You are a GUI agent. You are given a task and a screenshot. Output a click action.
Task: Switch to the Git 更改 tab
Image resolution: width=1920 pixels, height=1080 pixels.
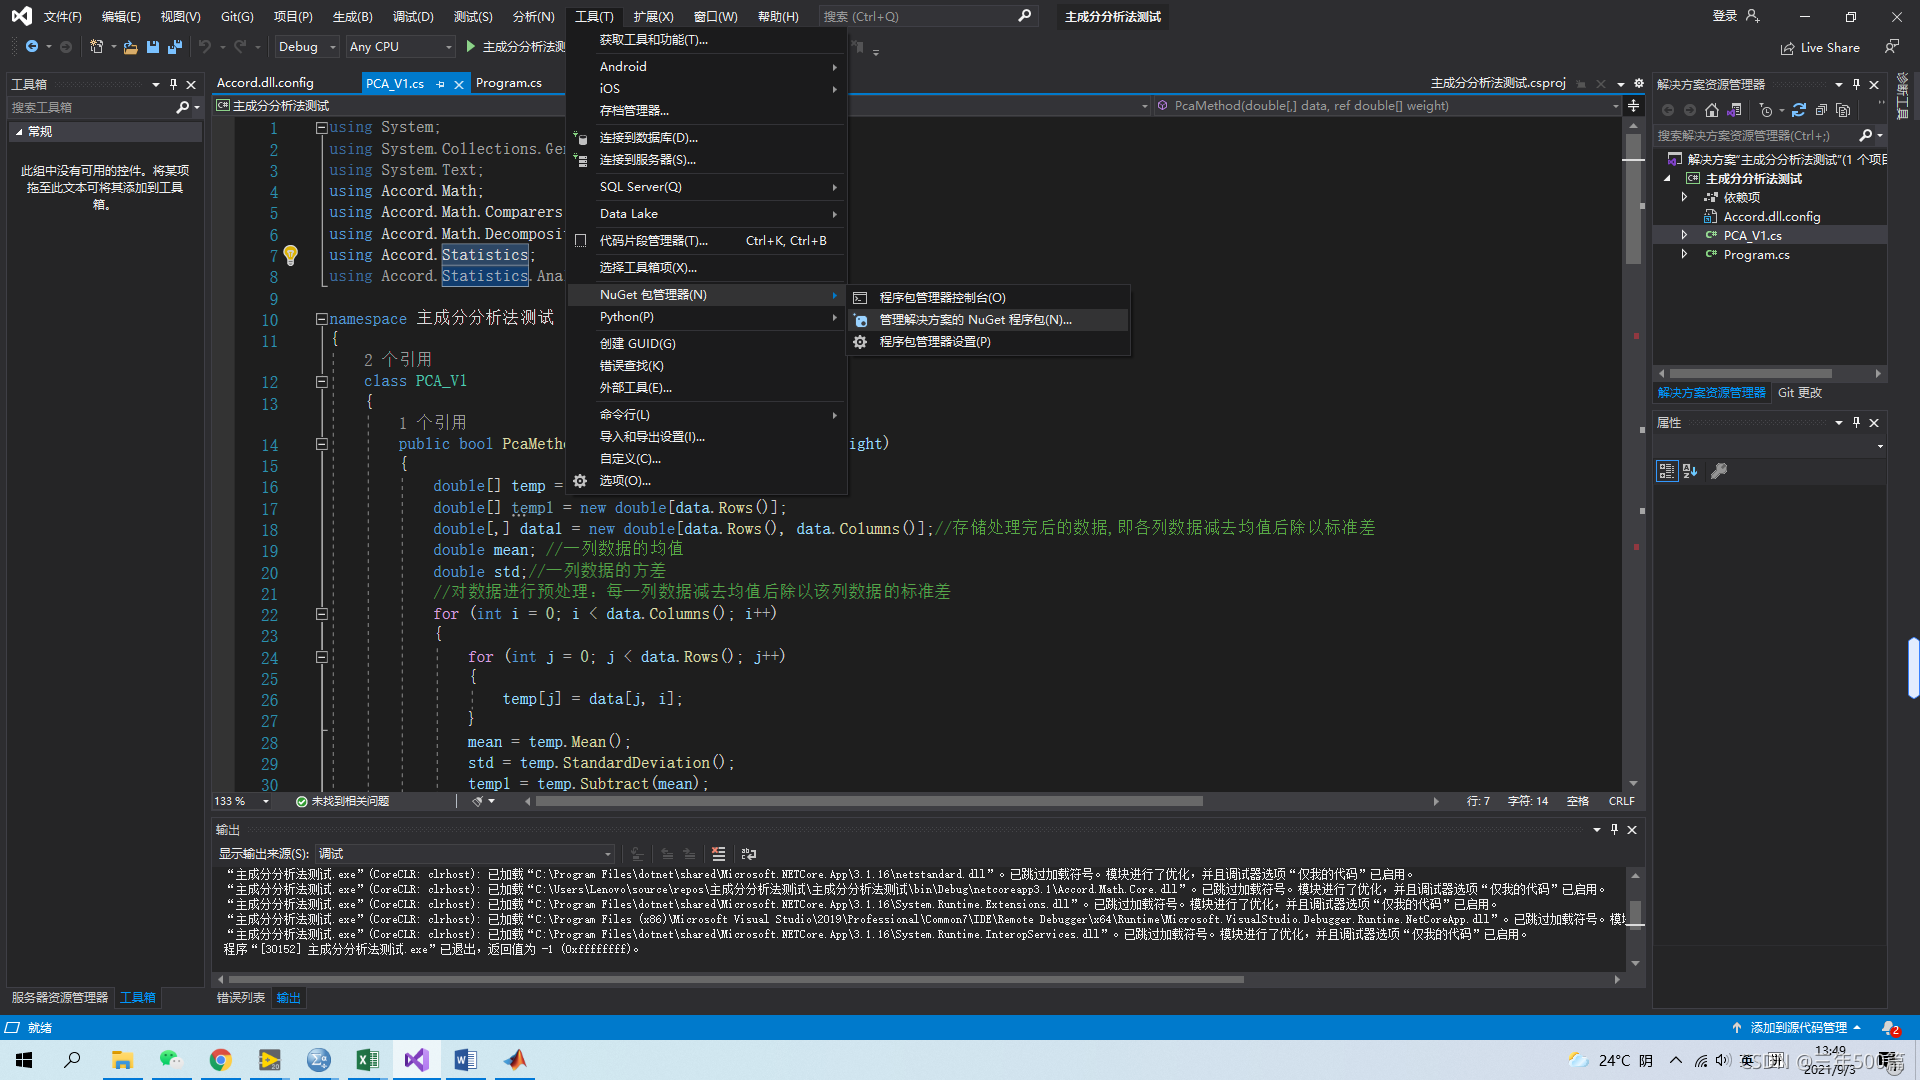point(1800,393)
